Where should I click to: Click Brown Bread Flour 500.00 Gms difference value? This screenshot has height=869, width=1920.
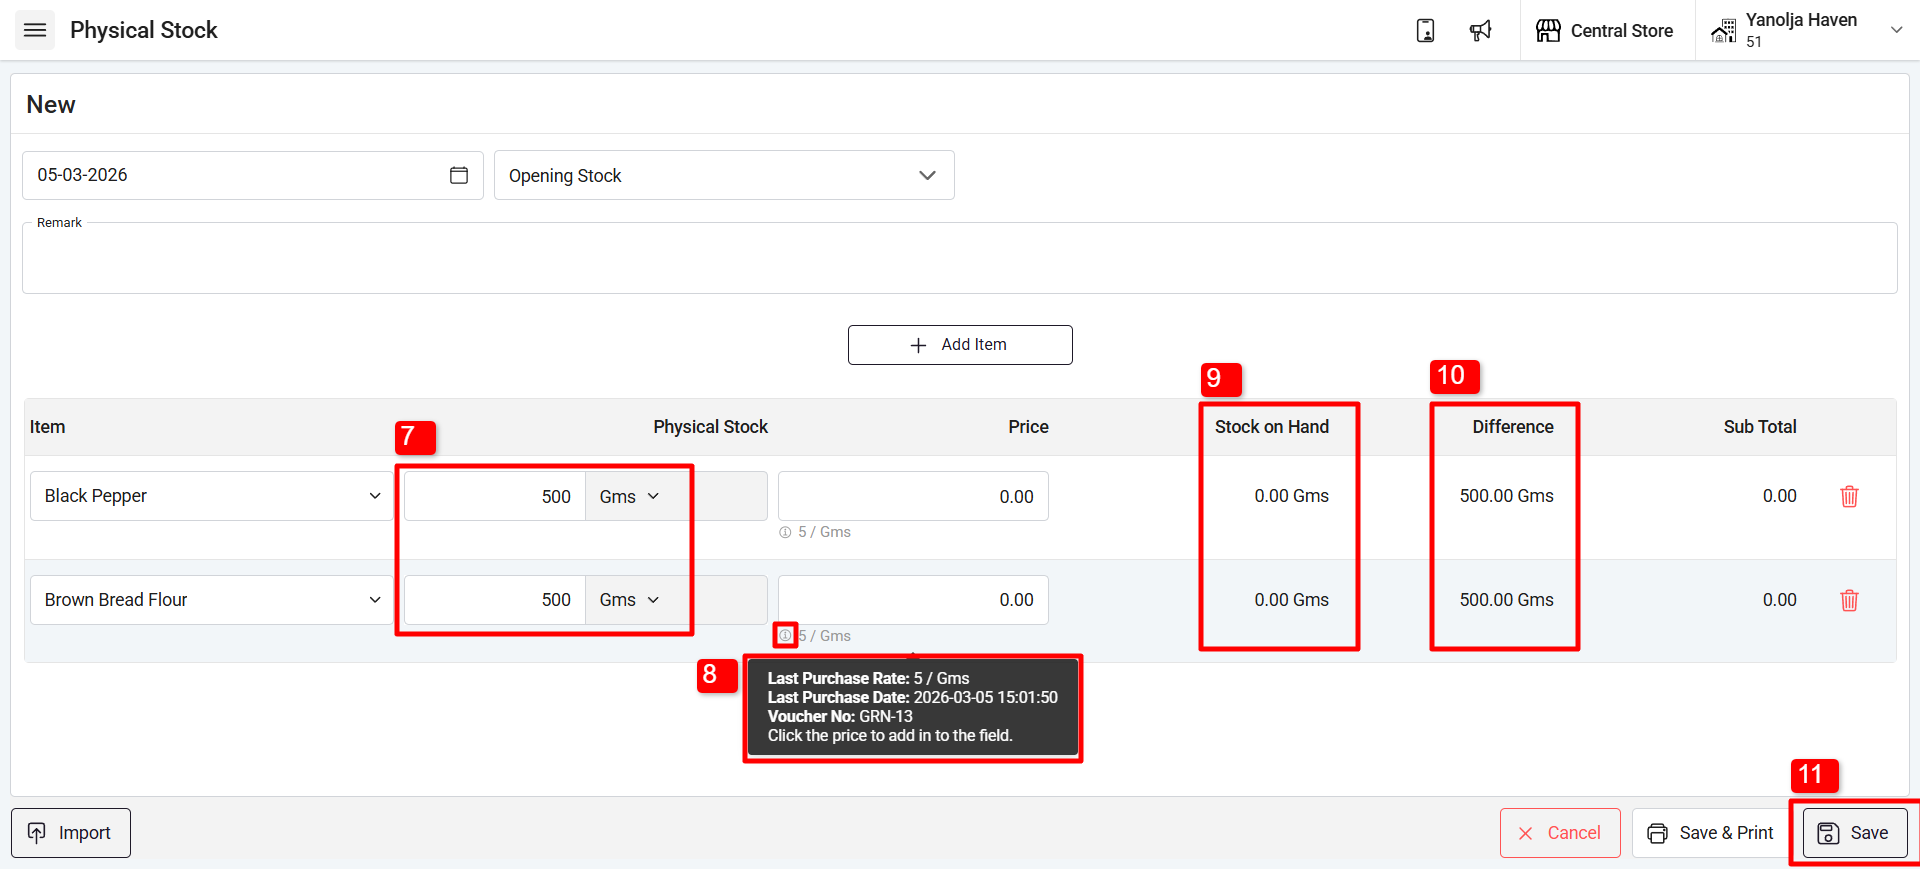point(1506,600)
